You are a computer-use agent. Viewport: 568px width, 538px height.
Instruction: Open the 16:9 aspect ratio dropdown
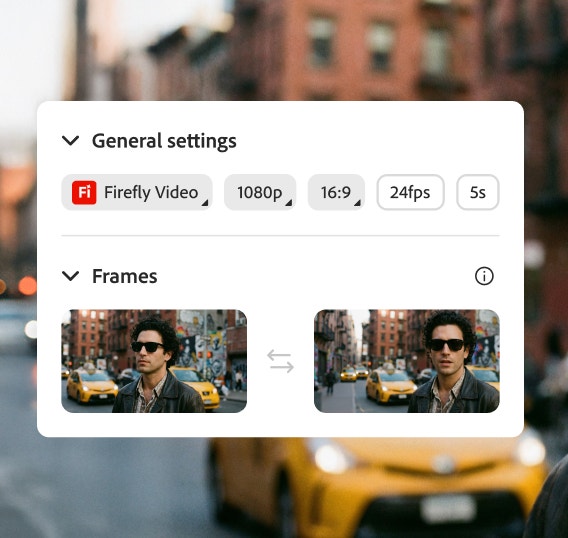tap(336, 192)
